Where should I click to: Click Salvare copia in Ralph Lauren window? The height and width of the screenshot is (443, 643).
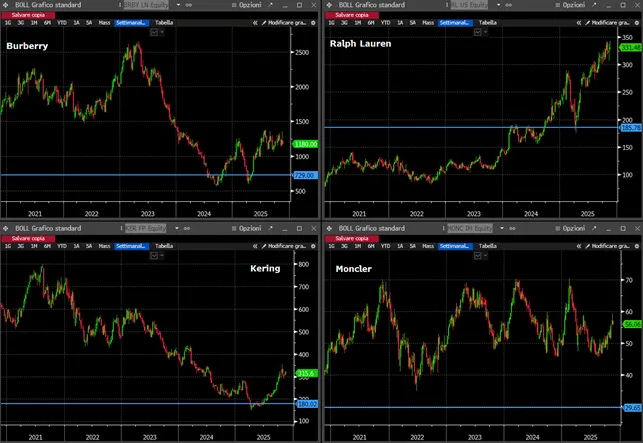(351, 15)
